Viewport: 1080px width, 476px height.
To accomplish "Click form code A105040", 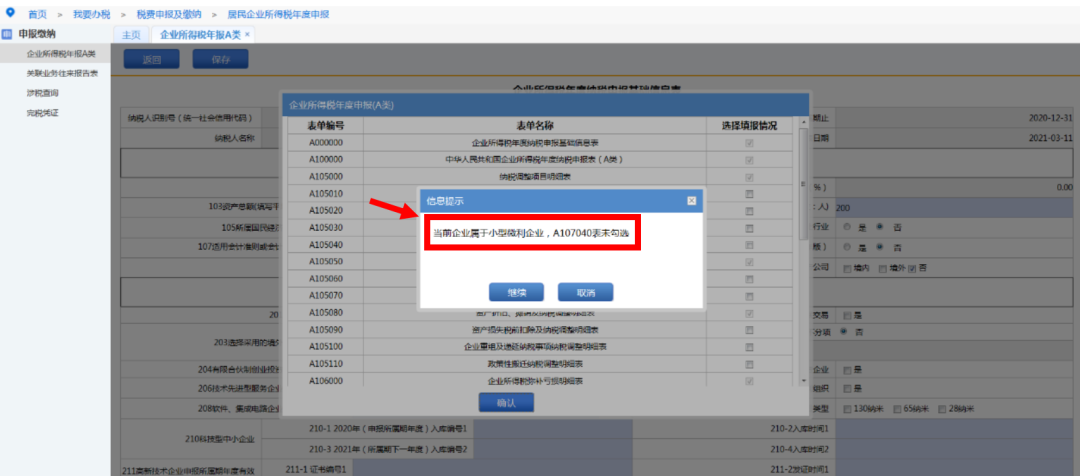I will pos(326,245).
